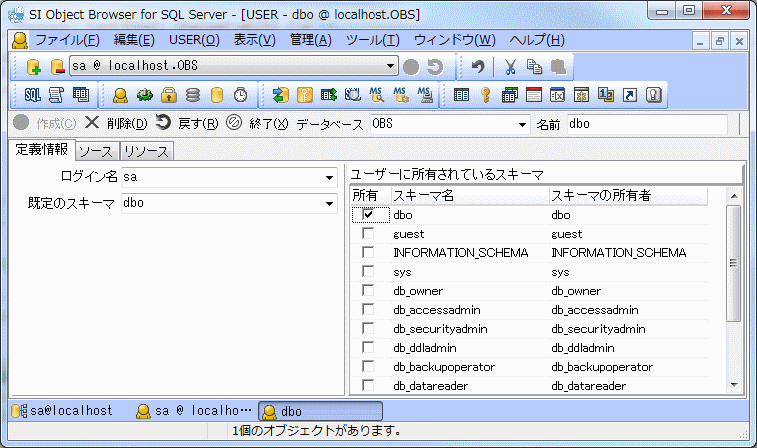Open the データベース OBS dropdown
The height and width of the screenshot is (448, 757).
coord(521,124)
